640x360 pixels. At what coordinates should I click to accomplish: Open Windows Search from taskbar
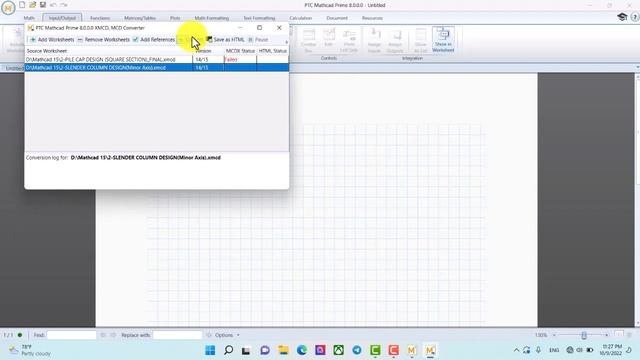(x=229, y=350)
